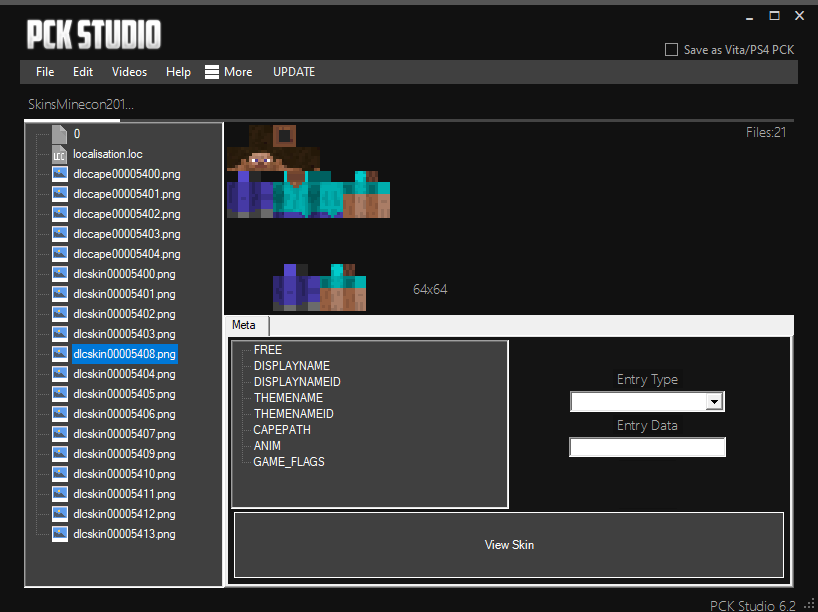
Task: Open the Help menu
Action: pyautogui.click(x=178, y=72)
